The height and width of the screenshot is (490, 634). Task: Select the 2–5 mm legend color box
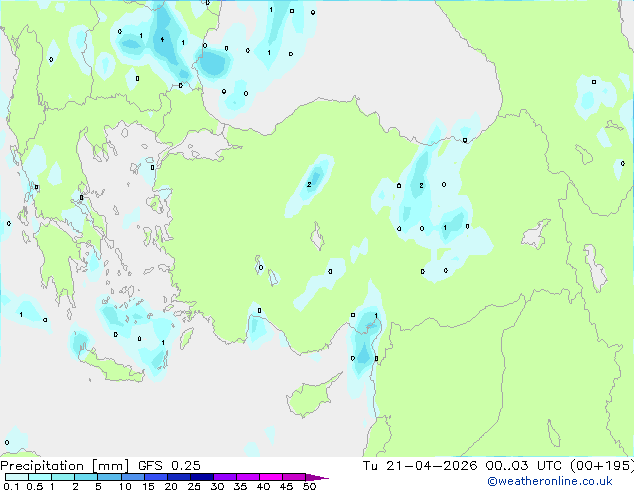click(x=86, y=477)
